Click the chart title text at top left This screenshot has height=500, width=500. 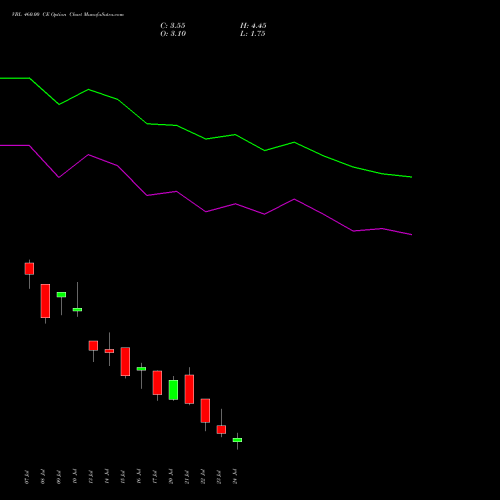[68, 15]
